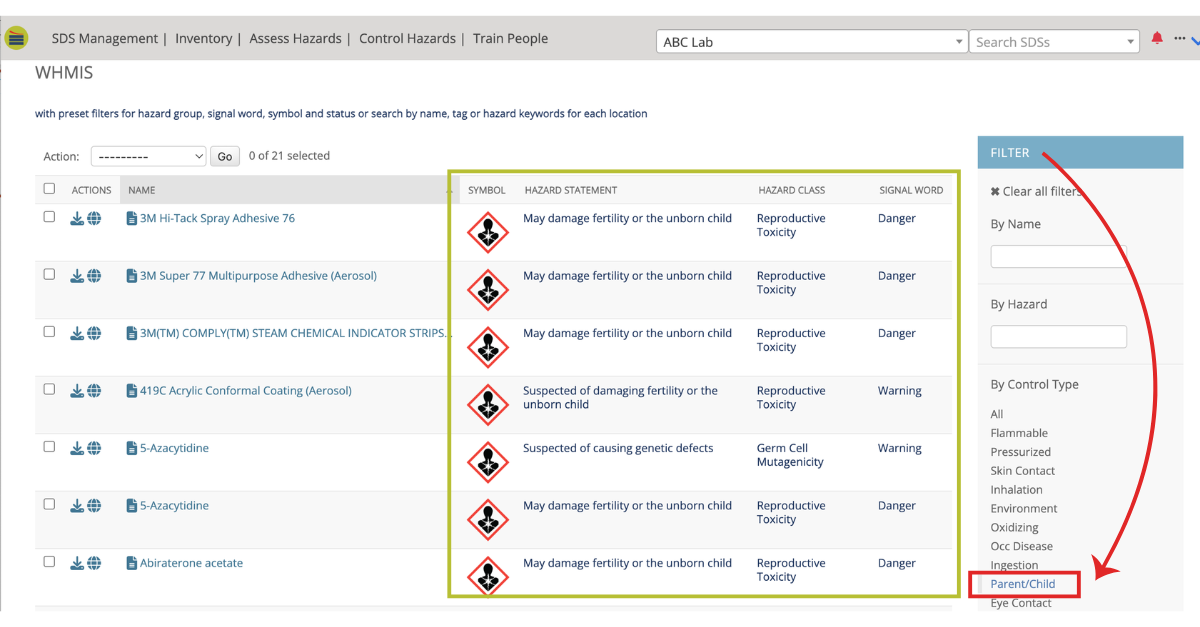Viewport: 1200px width, 627px height.
Task: Open globe icon for 3M COMPLY Steam Indicator Strips
Action: coord(94,333)
